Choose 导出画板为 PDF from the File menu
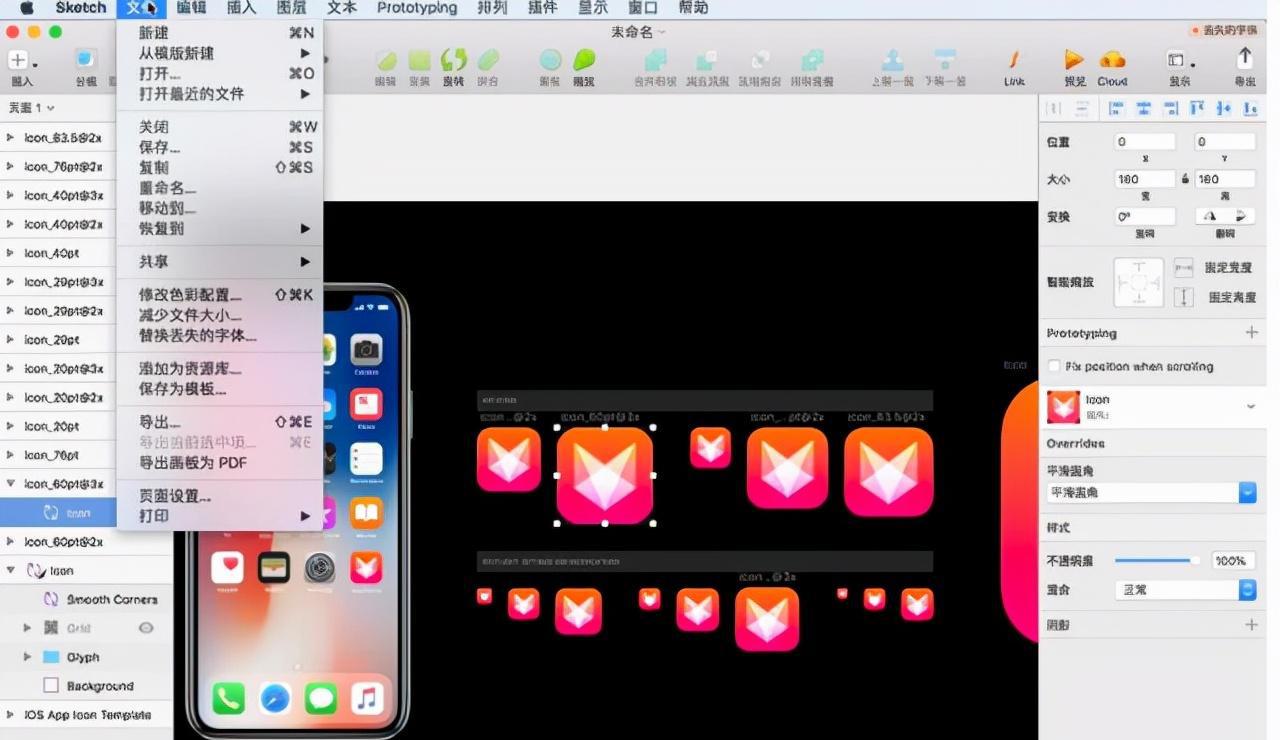Viewport: 1280px width, 740px height. pyautogui.click(x=193, y=463)
